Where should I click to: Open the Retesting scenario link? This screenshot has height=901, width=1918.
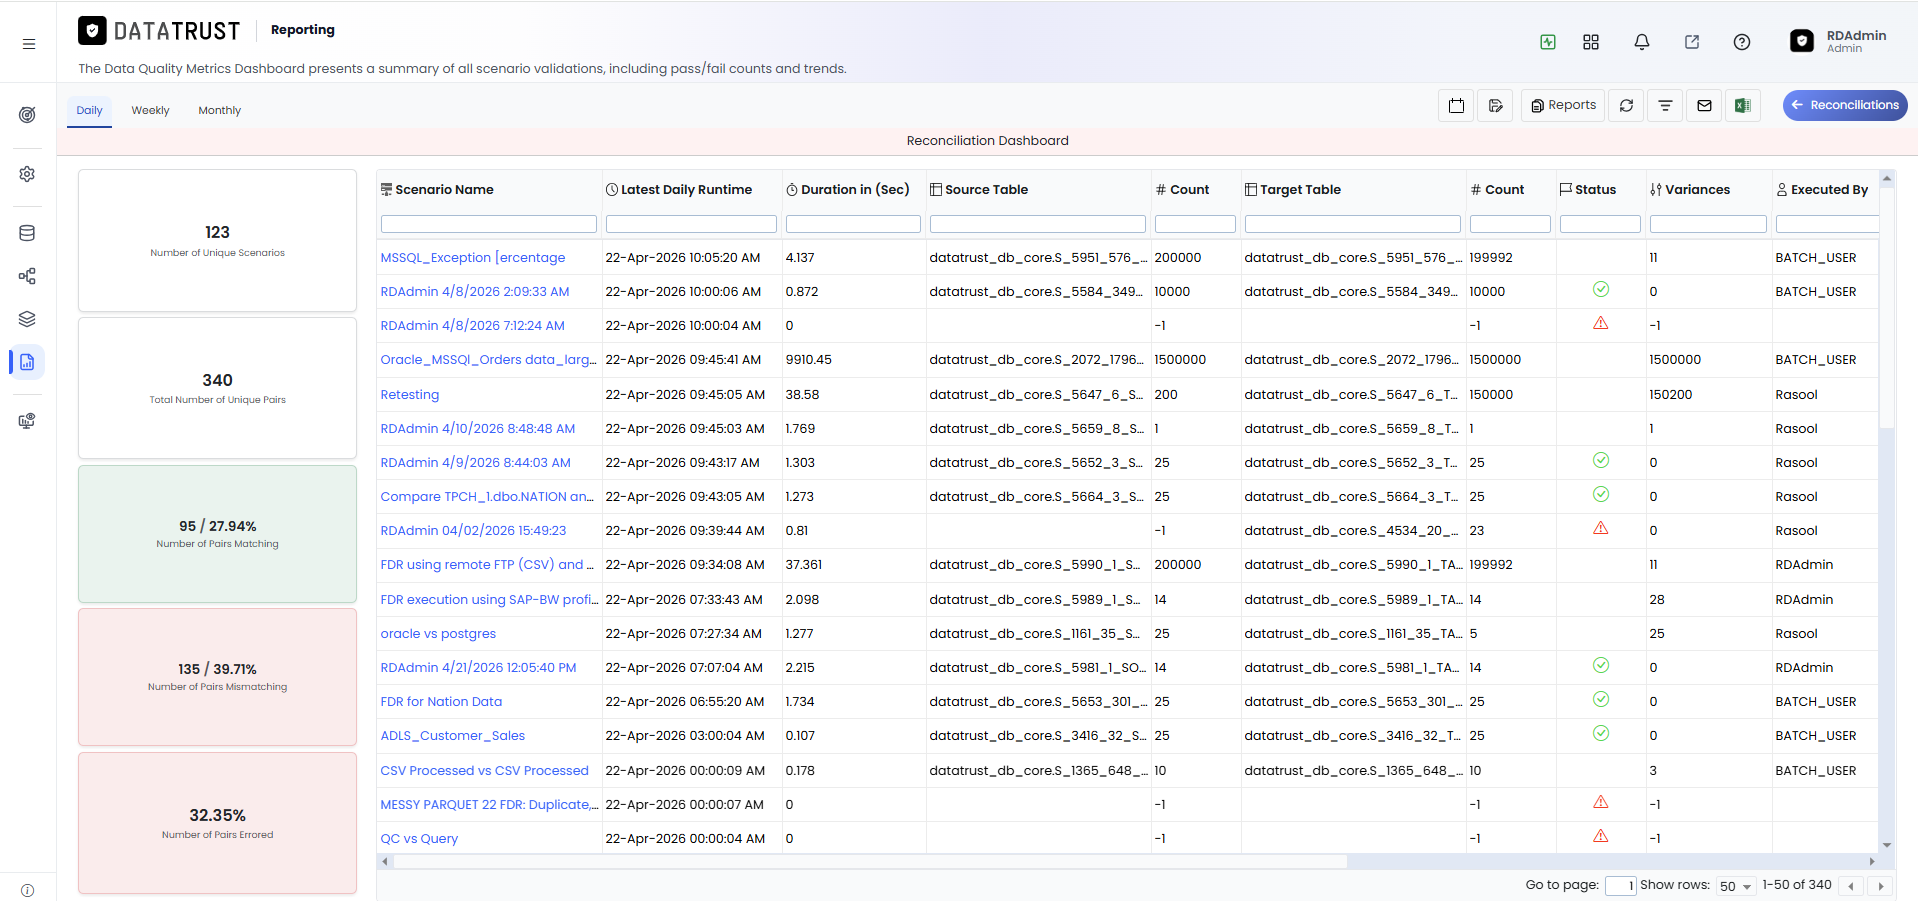pyautogui.click(x=410, y=395)
